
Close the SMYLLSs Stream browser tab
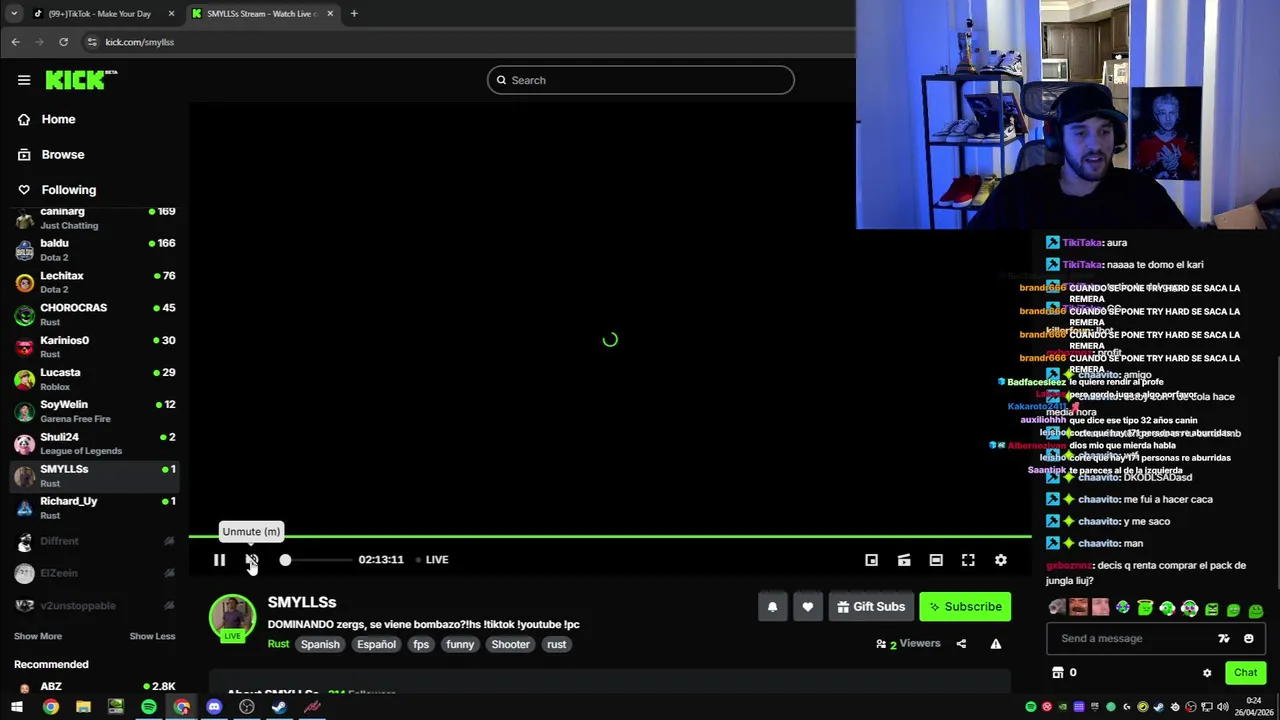330,14
